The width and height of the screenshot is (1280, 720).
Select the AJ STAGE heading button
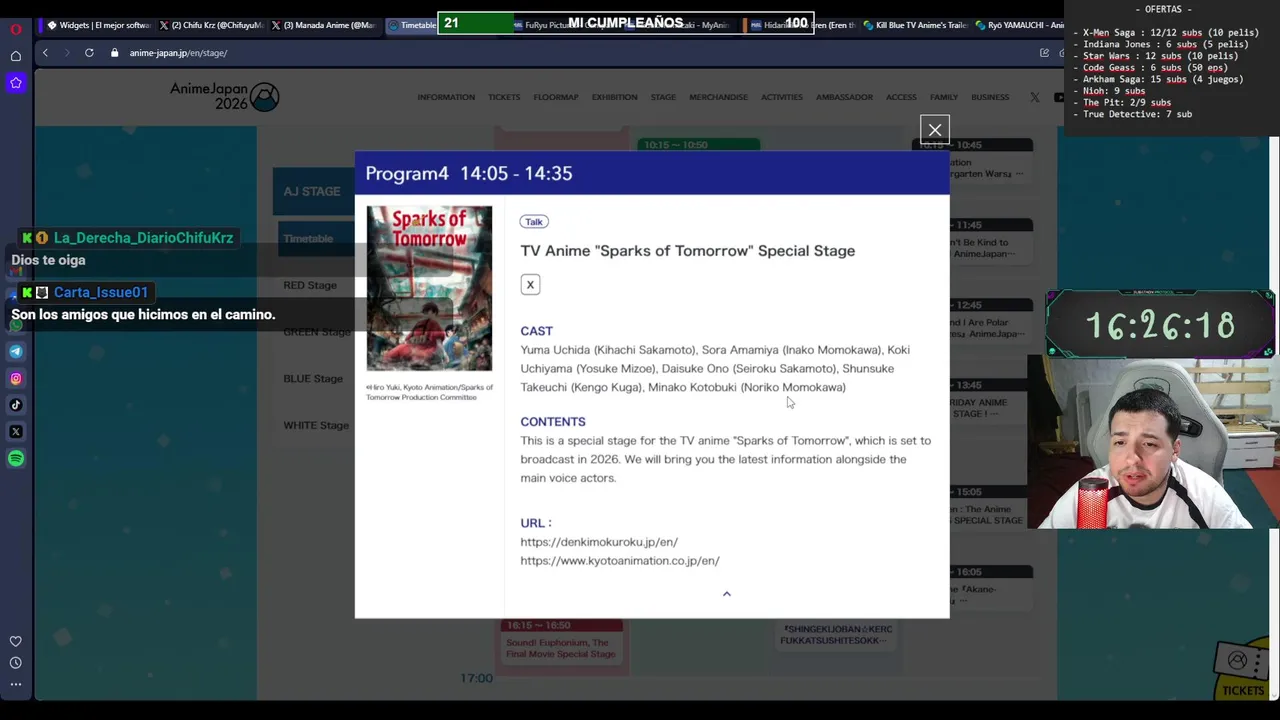click(x=312, y=191)
